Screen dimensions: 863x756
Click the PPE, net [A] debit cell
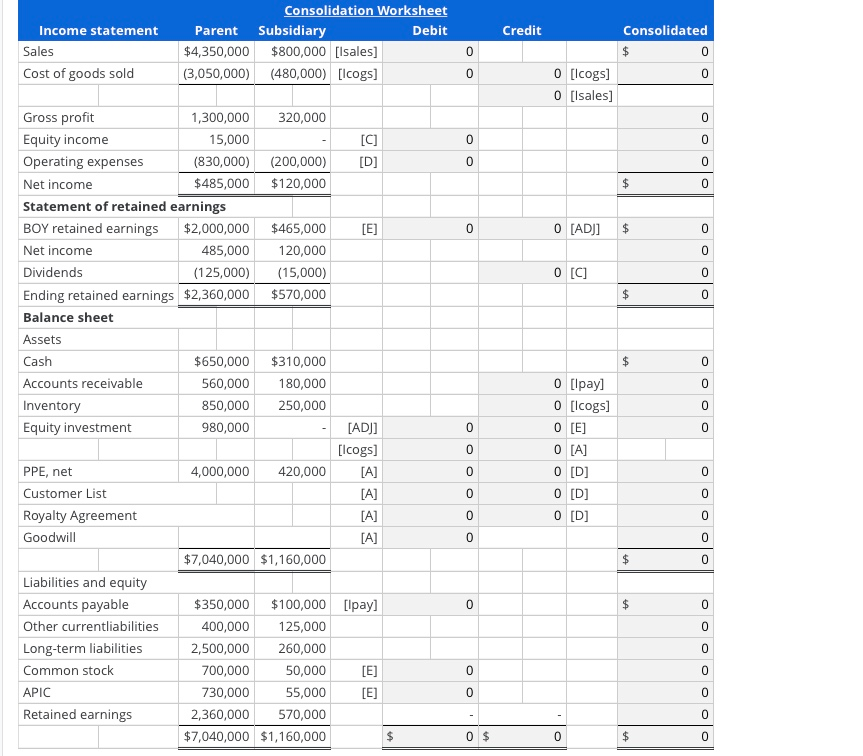[430, 471]
